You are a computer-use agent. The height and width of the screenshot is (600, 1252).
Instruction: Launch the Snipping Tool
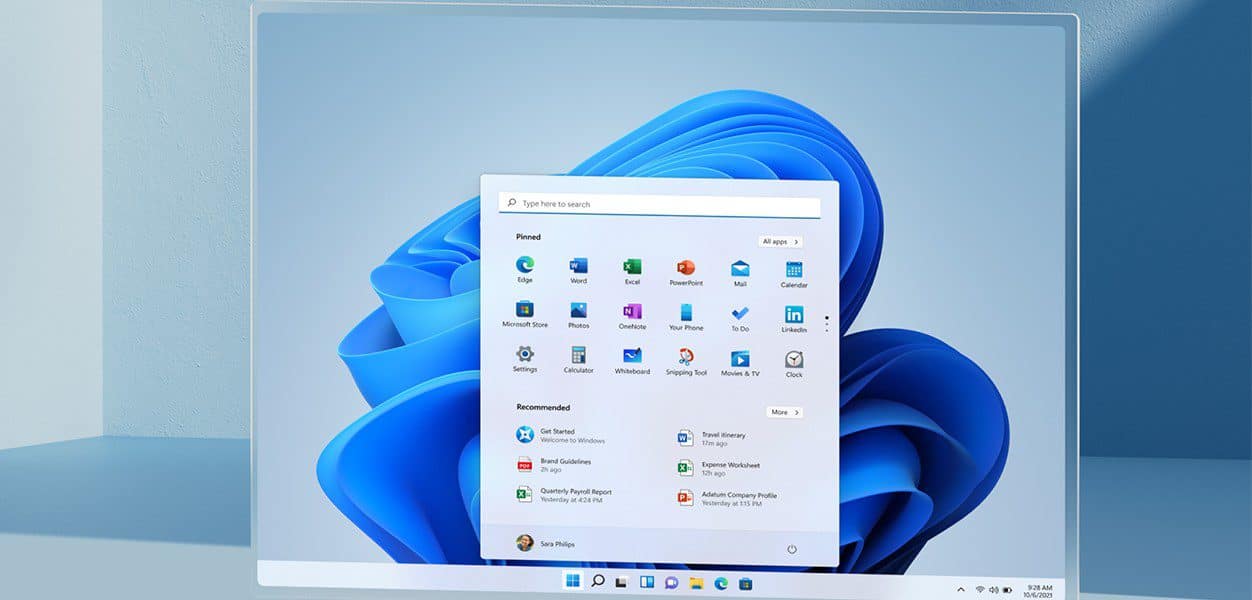[x=686, y=362]
